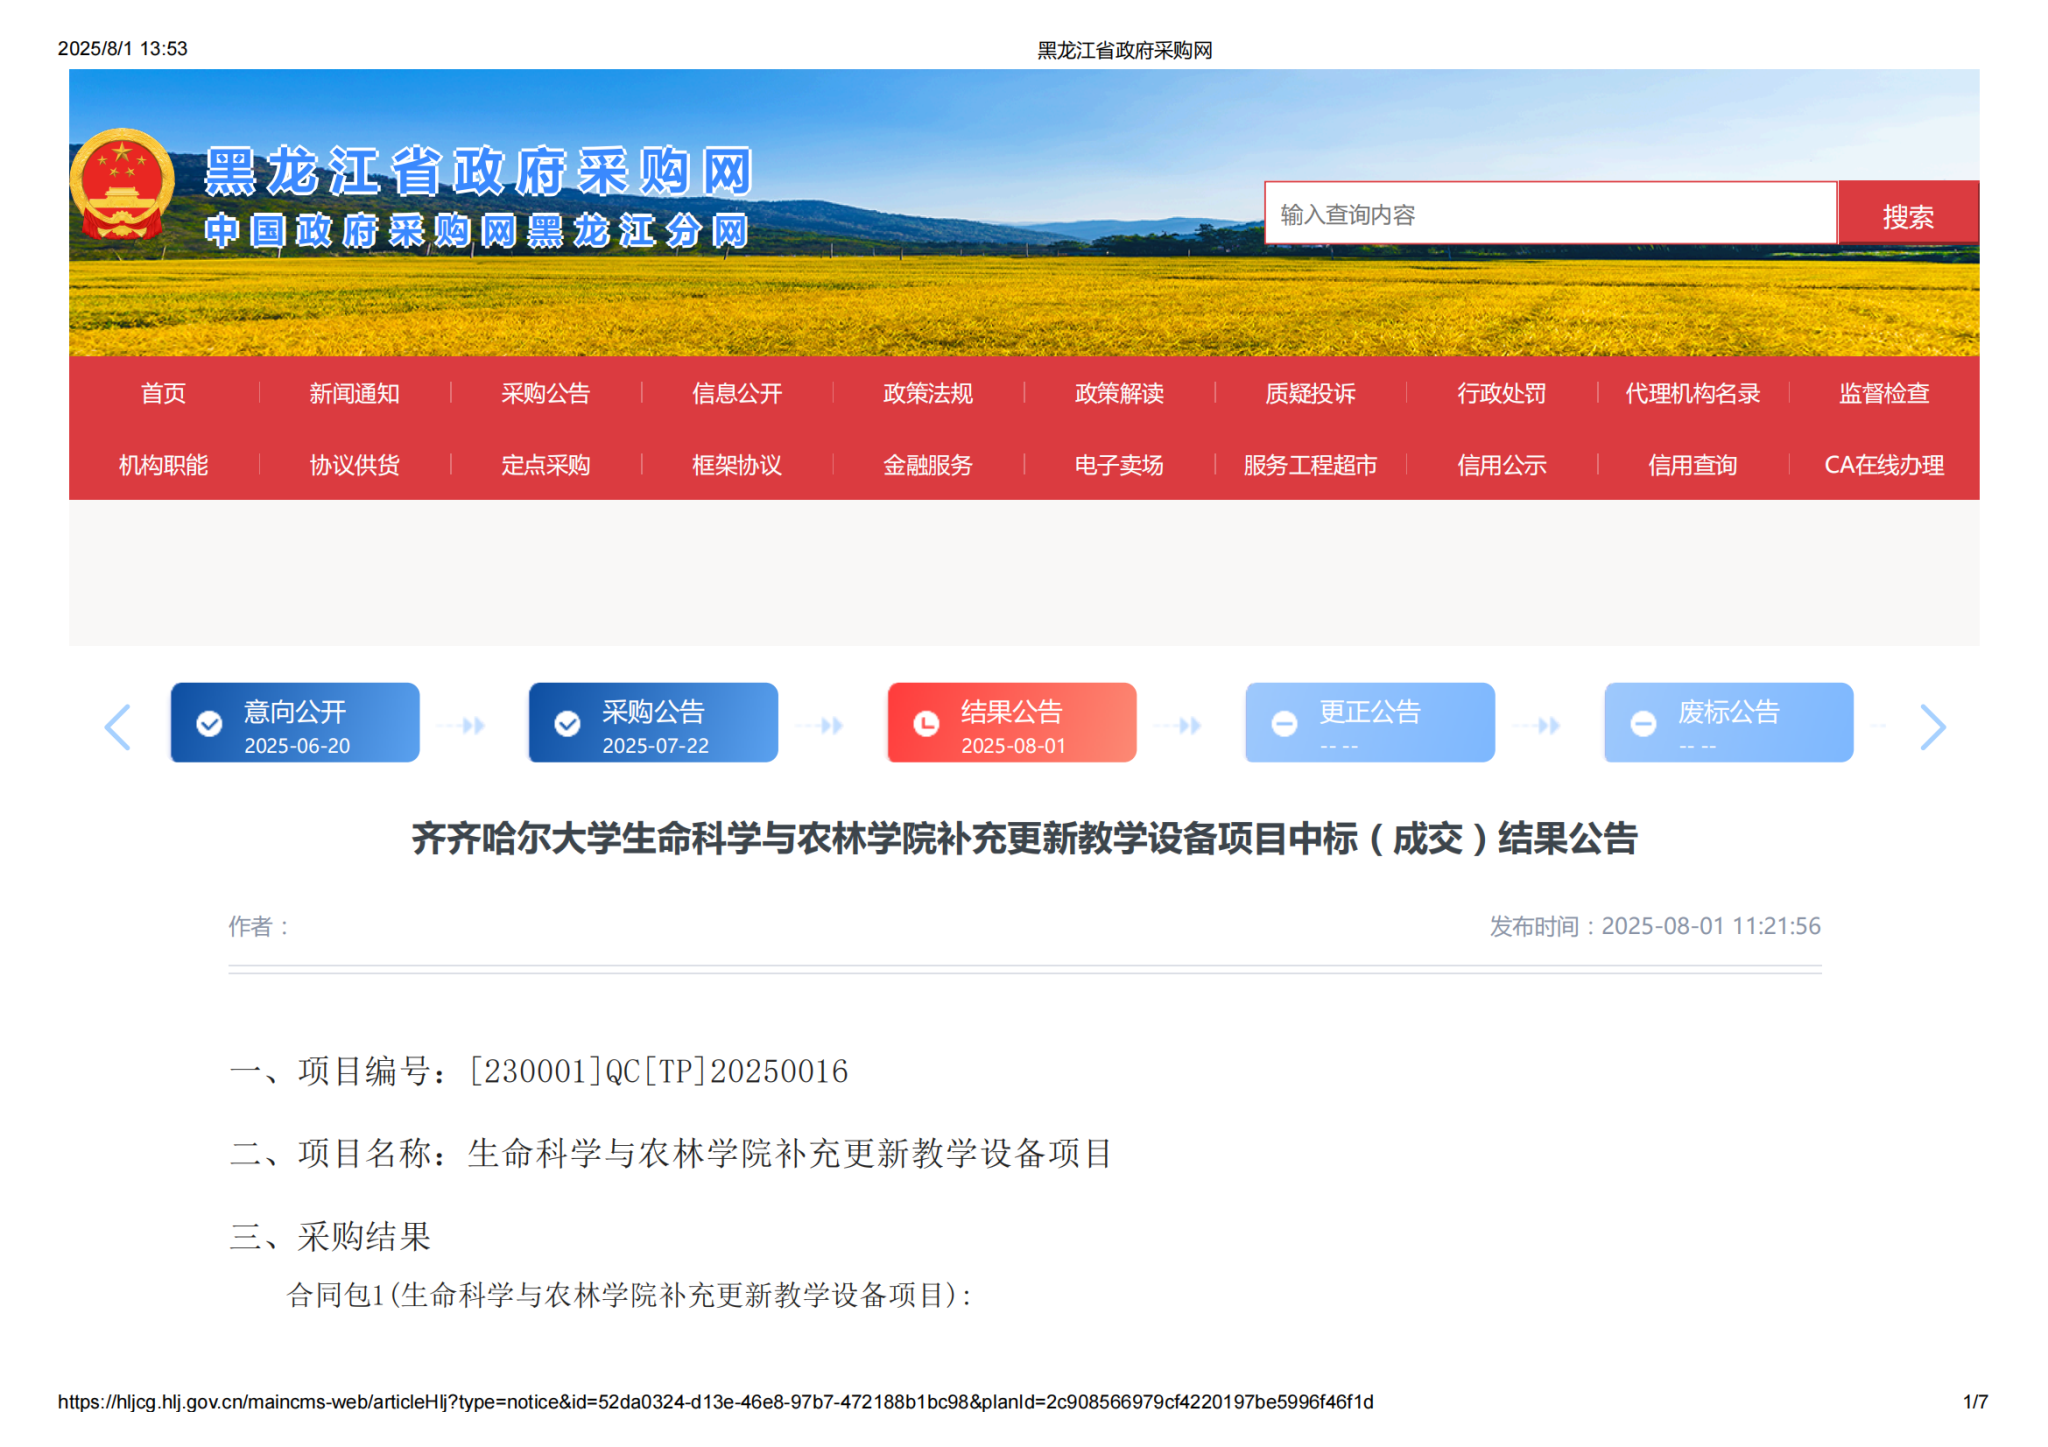
Task: Click the minus icon on 废标公告
Action: point(1643,724)
